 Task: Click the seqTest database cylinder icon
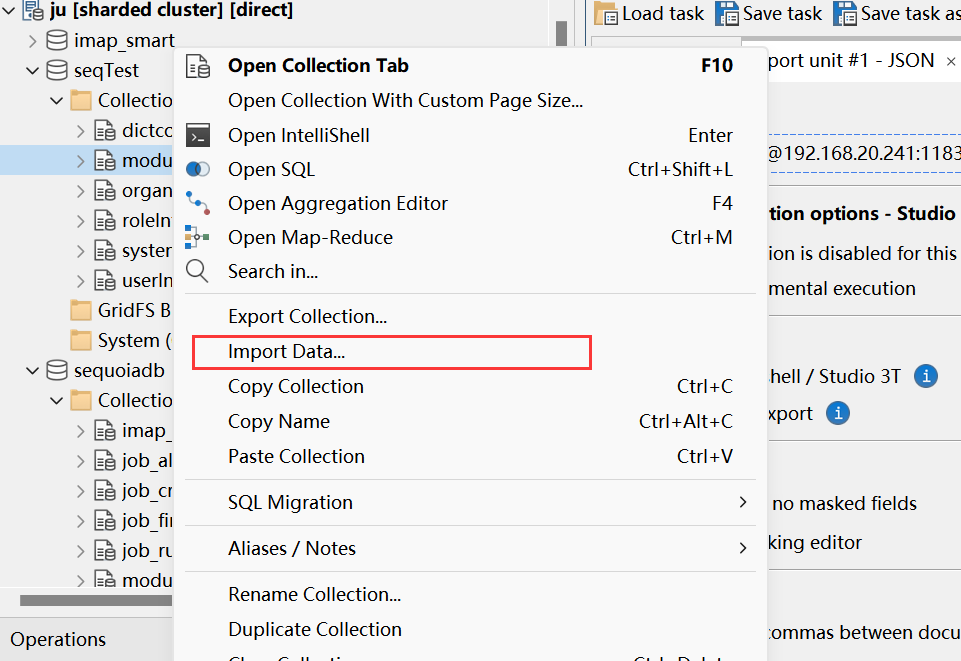[55, 70]
